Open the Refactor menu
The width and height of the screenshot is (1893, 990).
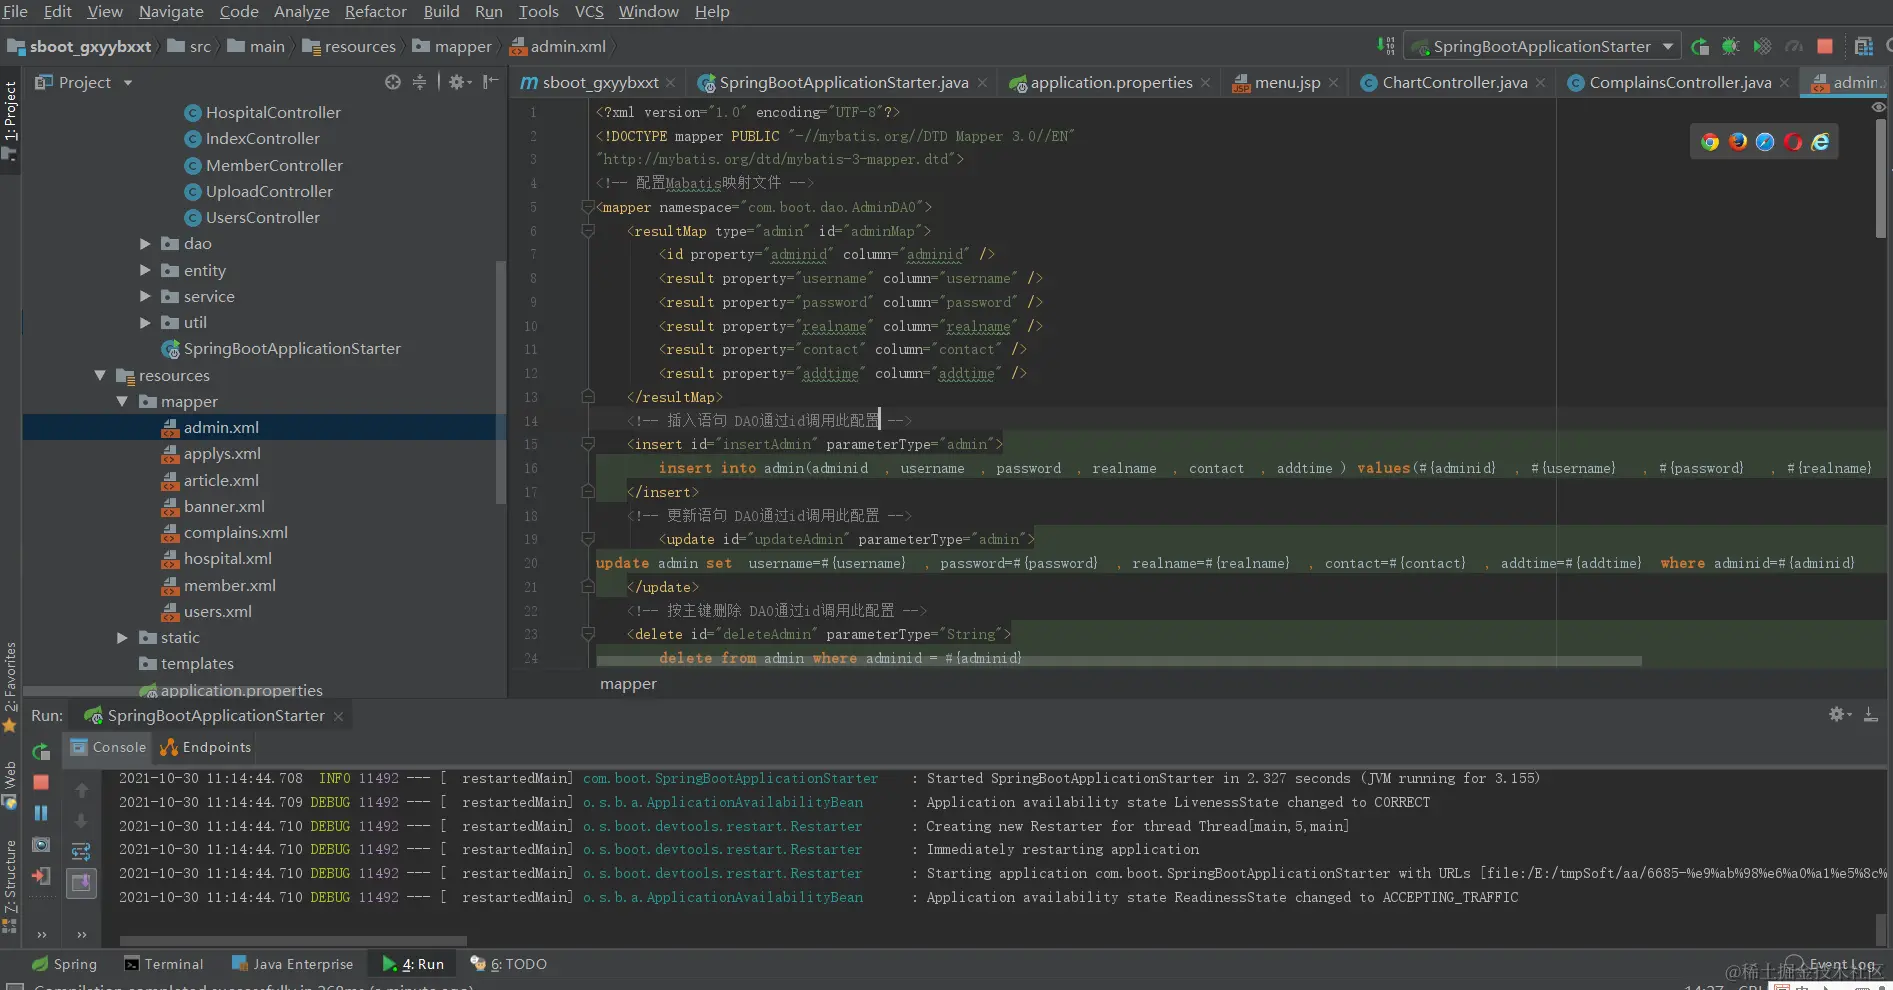pyautogui.click(x=375, y=12)
